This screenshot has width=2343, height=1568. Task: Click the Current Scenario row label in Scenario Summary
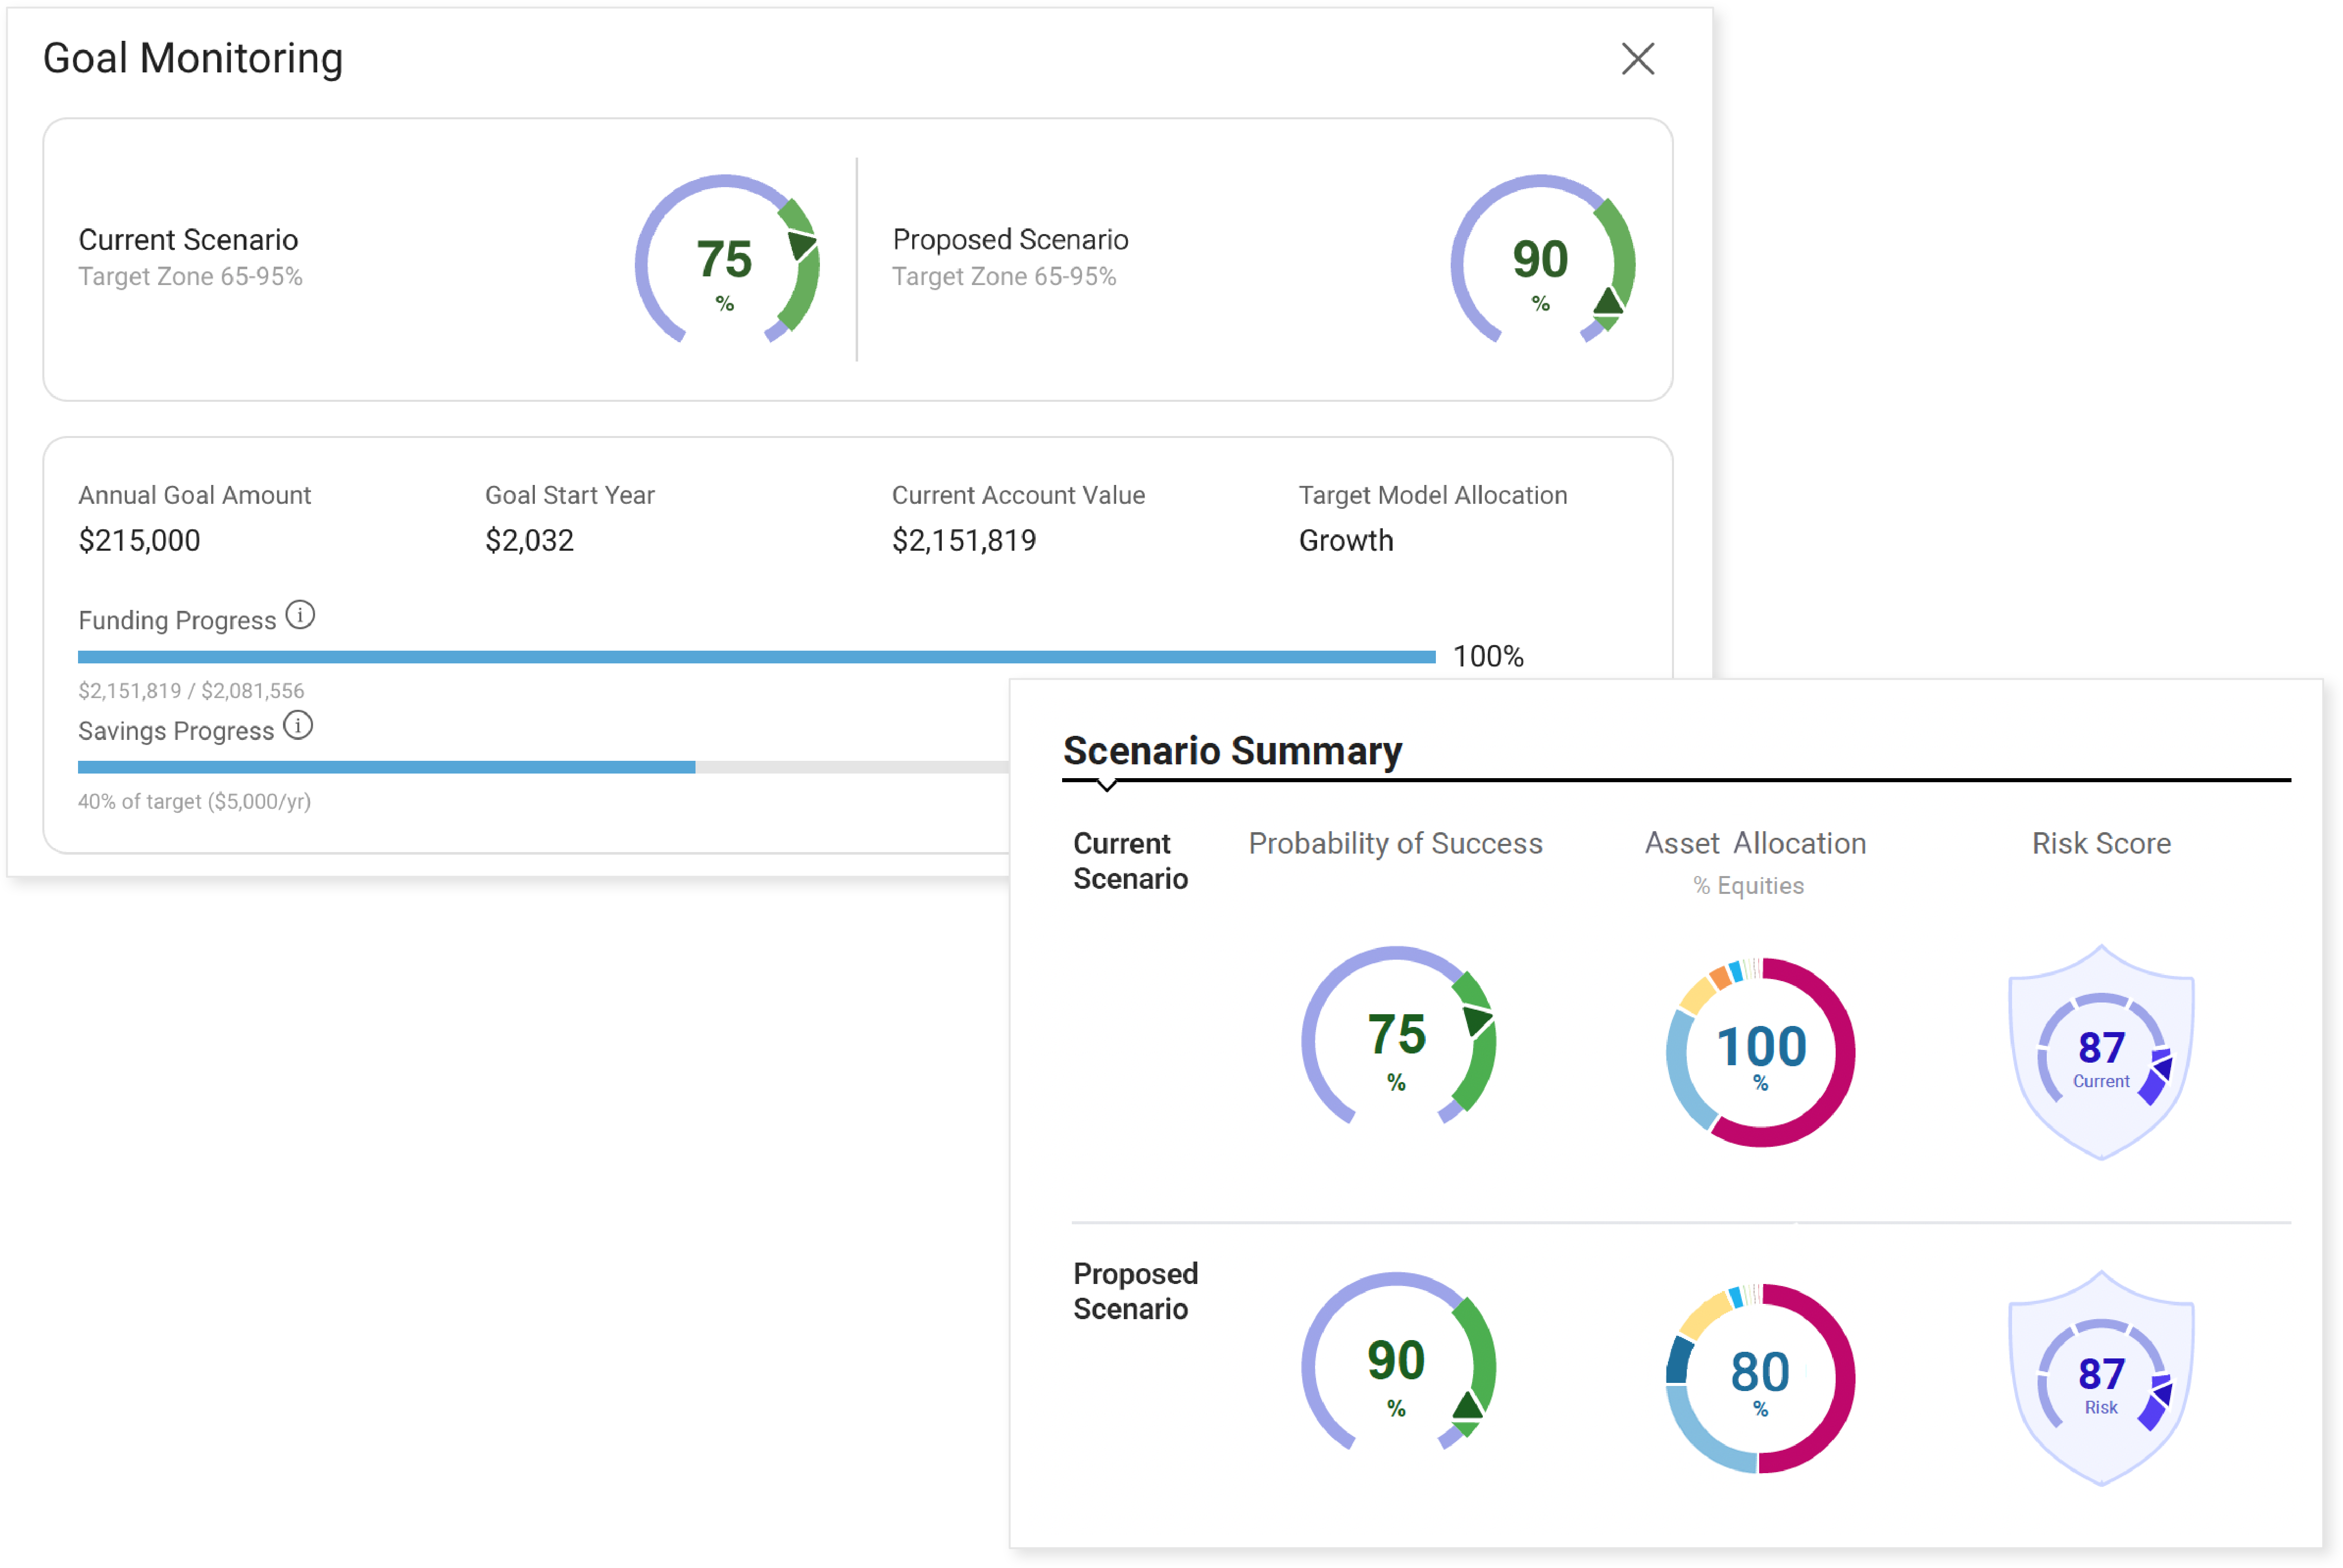(x=1130, y=861)
